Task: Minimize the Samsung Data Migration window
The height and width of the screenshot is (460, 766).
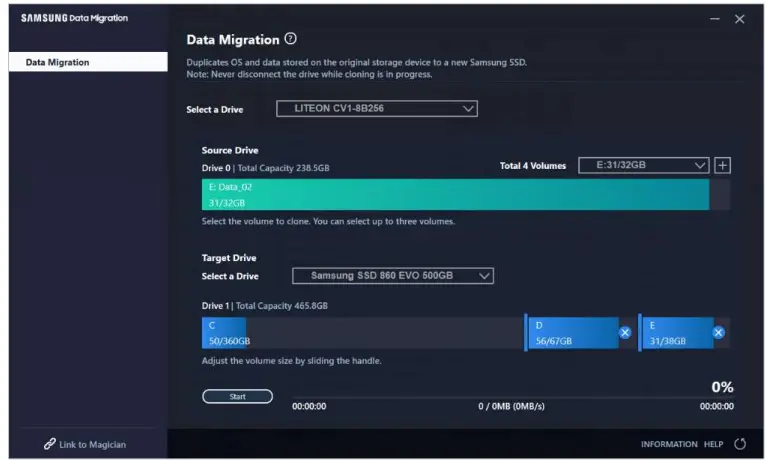Action: point(715,19)
